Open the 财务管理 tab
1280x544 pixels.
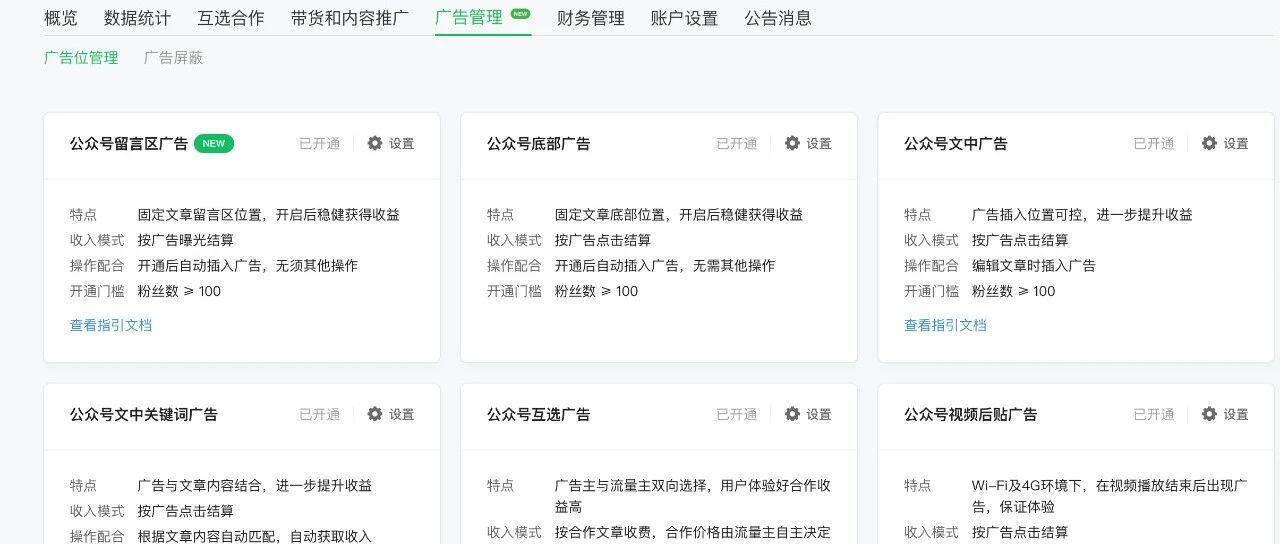click(591, 18)
